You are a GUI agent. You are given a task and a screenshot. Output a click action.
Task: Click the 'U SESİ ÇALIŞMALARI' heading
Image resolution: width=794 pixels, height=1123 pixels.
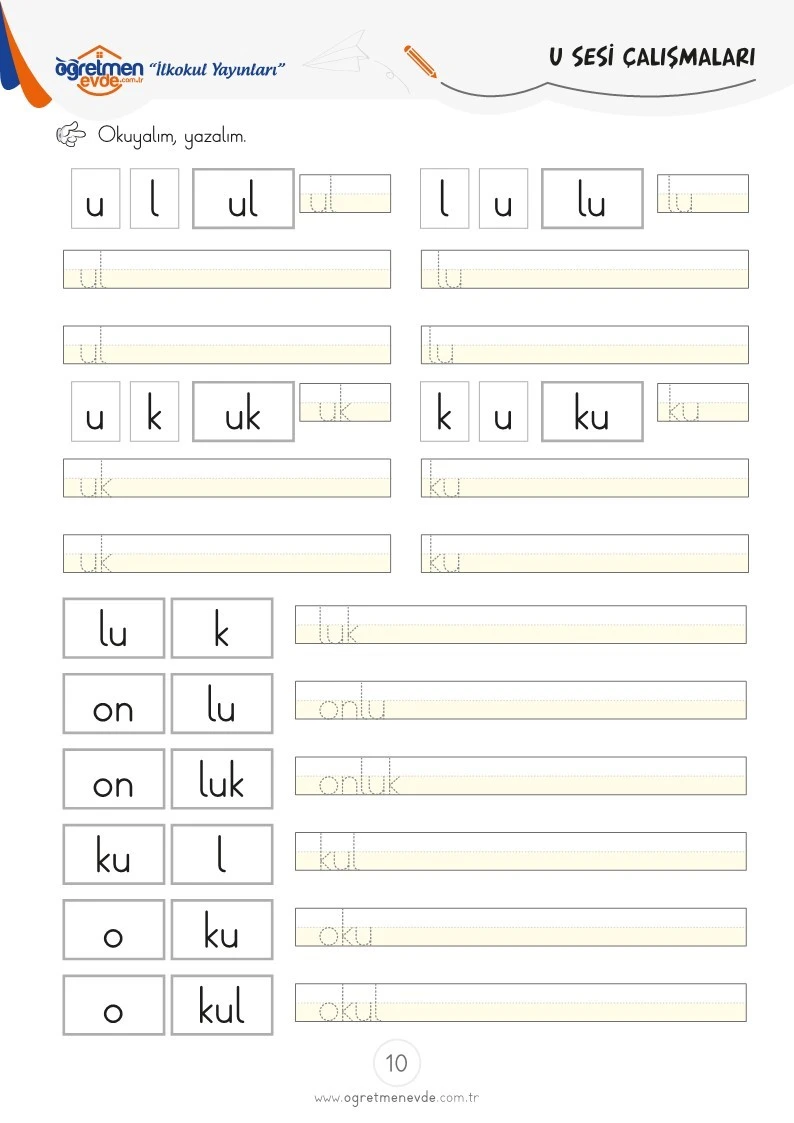[x=652, y=57]
